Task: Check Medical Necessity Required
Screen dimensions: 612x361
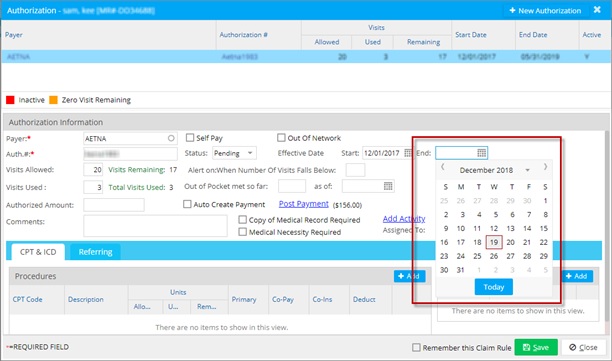Action: (x=242, y=232)
